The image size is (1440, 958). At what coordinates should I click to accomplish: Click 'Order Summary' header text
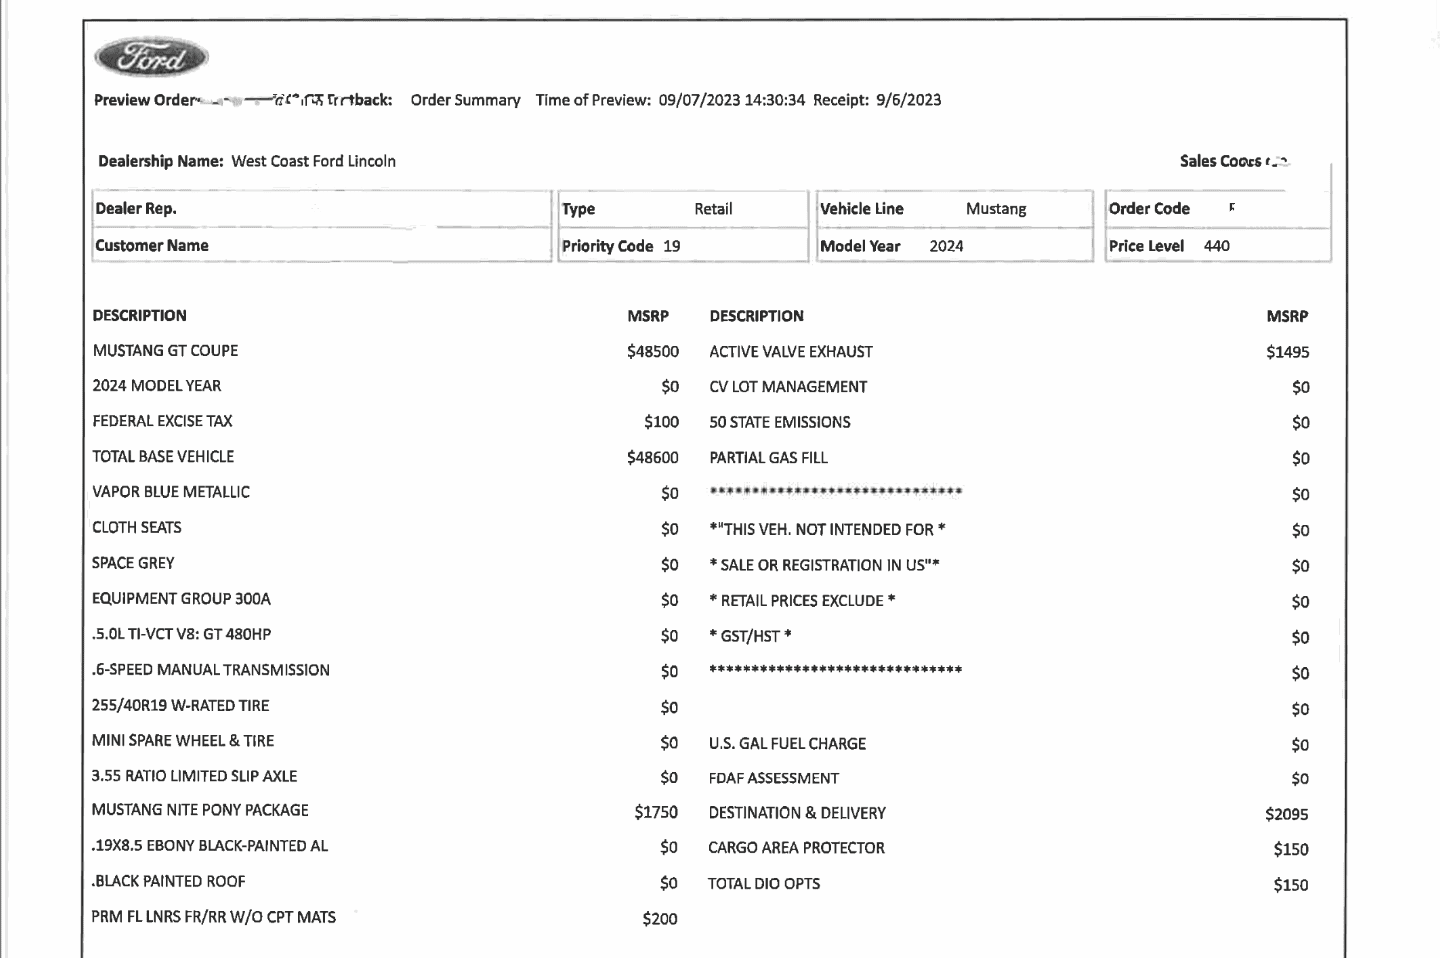[465, 100]
